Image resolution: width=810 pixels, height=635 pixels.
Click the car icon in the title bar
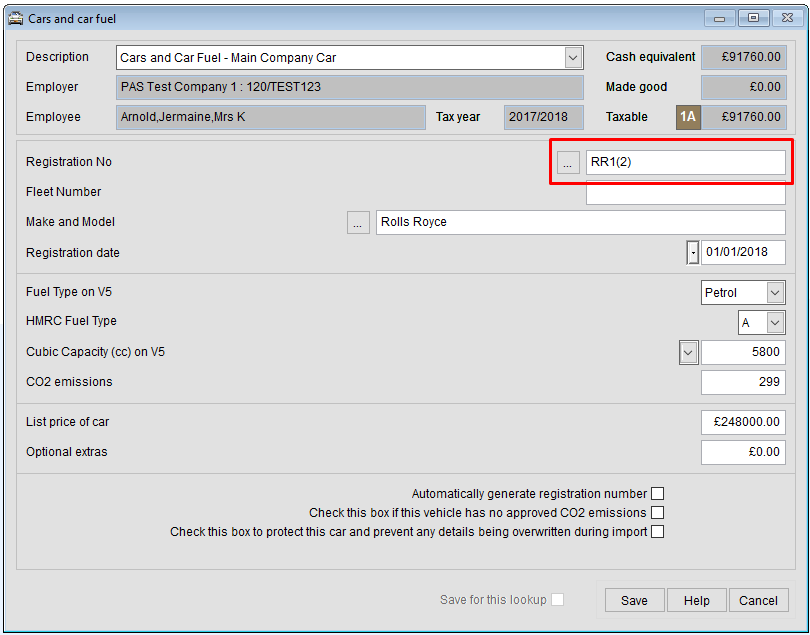pos(16,19)
